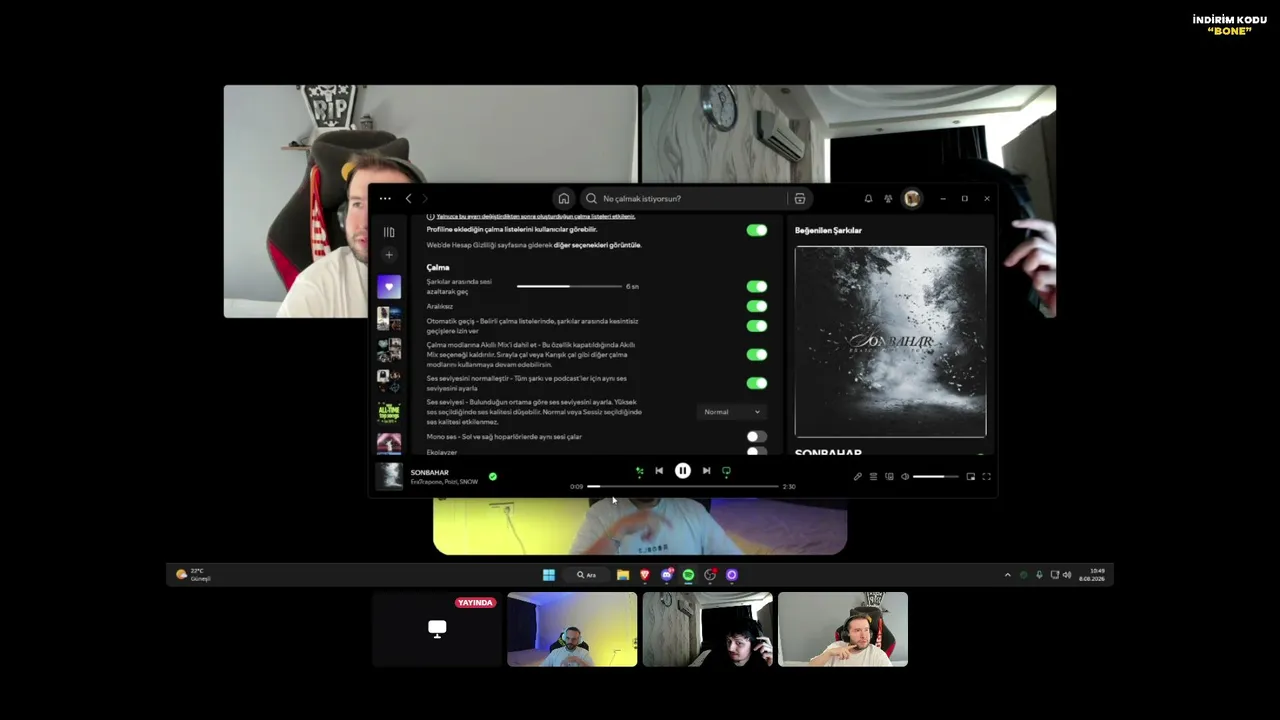
Task: Open now playing SONBAHAR cover thumbnail
Action: [x=389, y=476]
